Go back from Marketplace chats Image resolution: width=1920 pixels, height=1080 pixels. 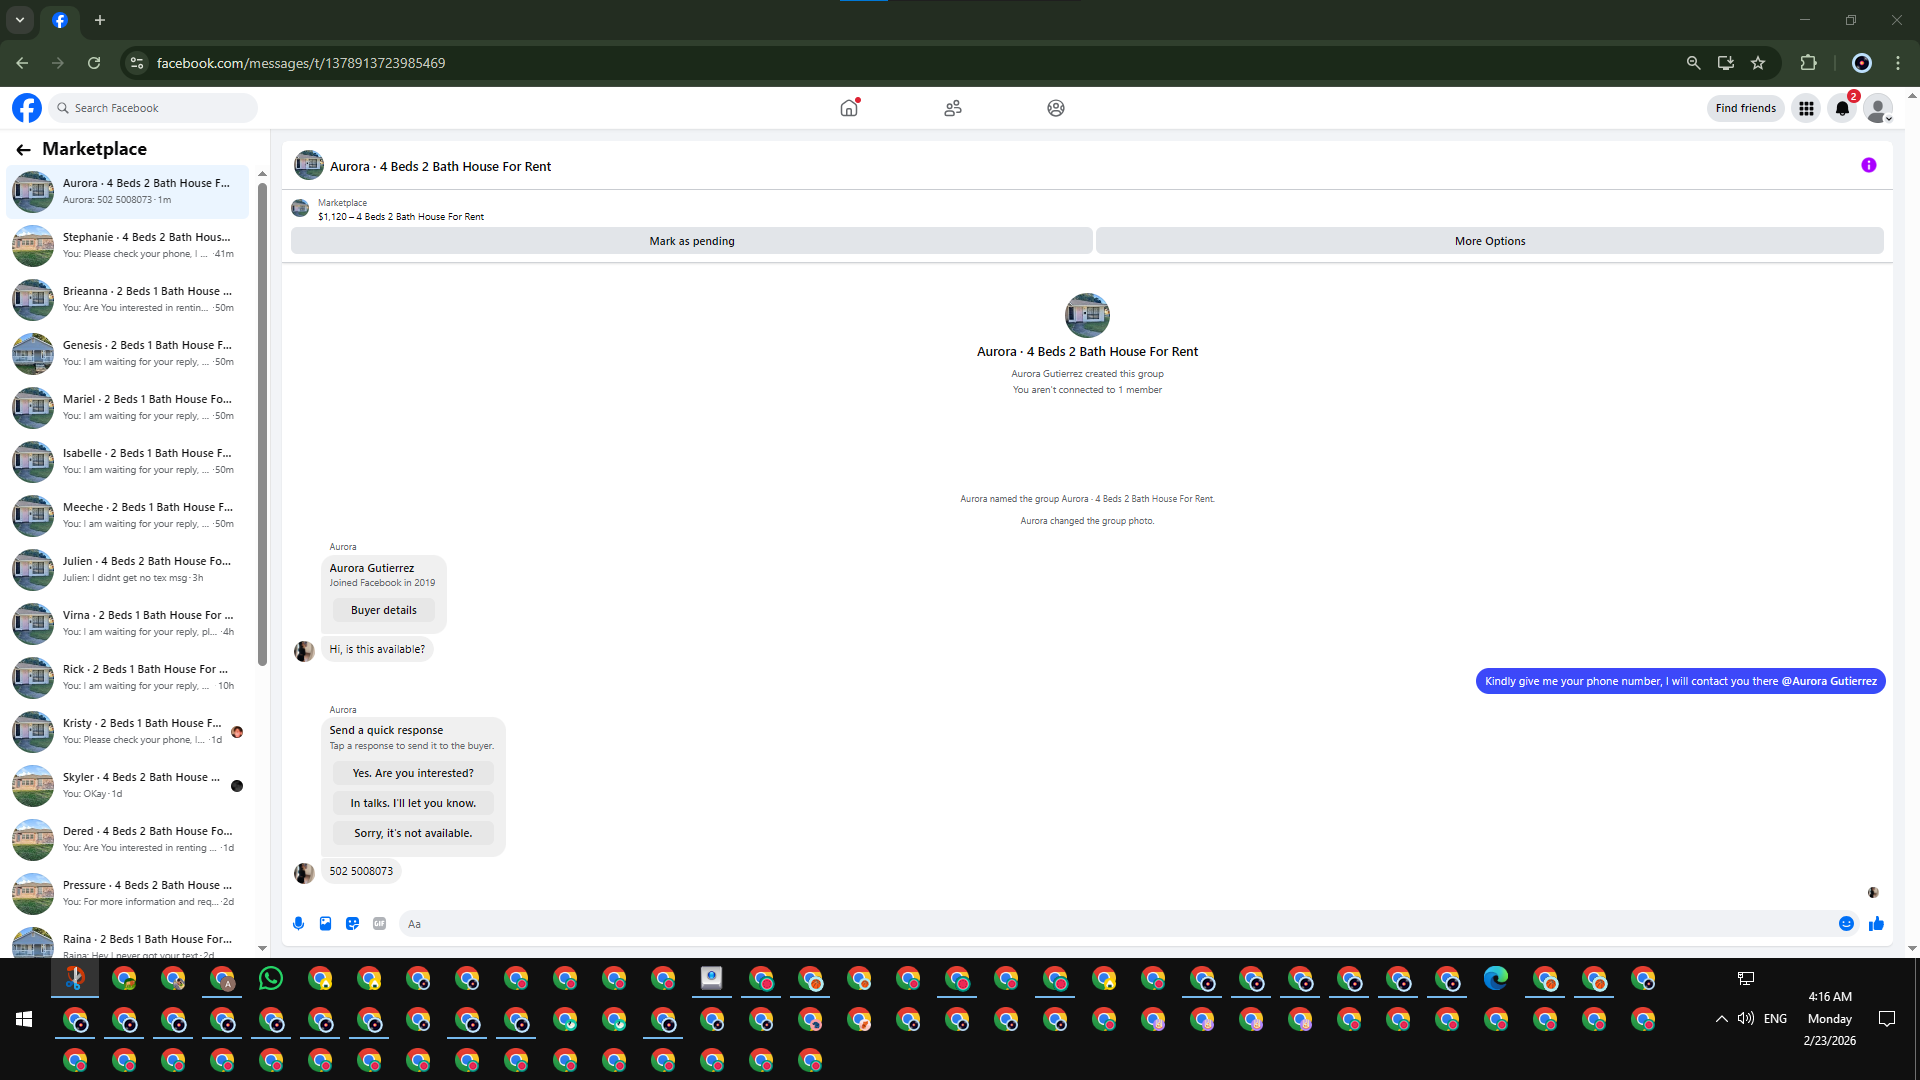(x=23, y=149)
